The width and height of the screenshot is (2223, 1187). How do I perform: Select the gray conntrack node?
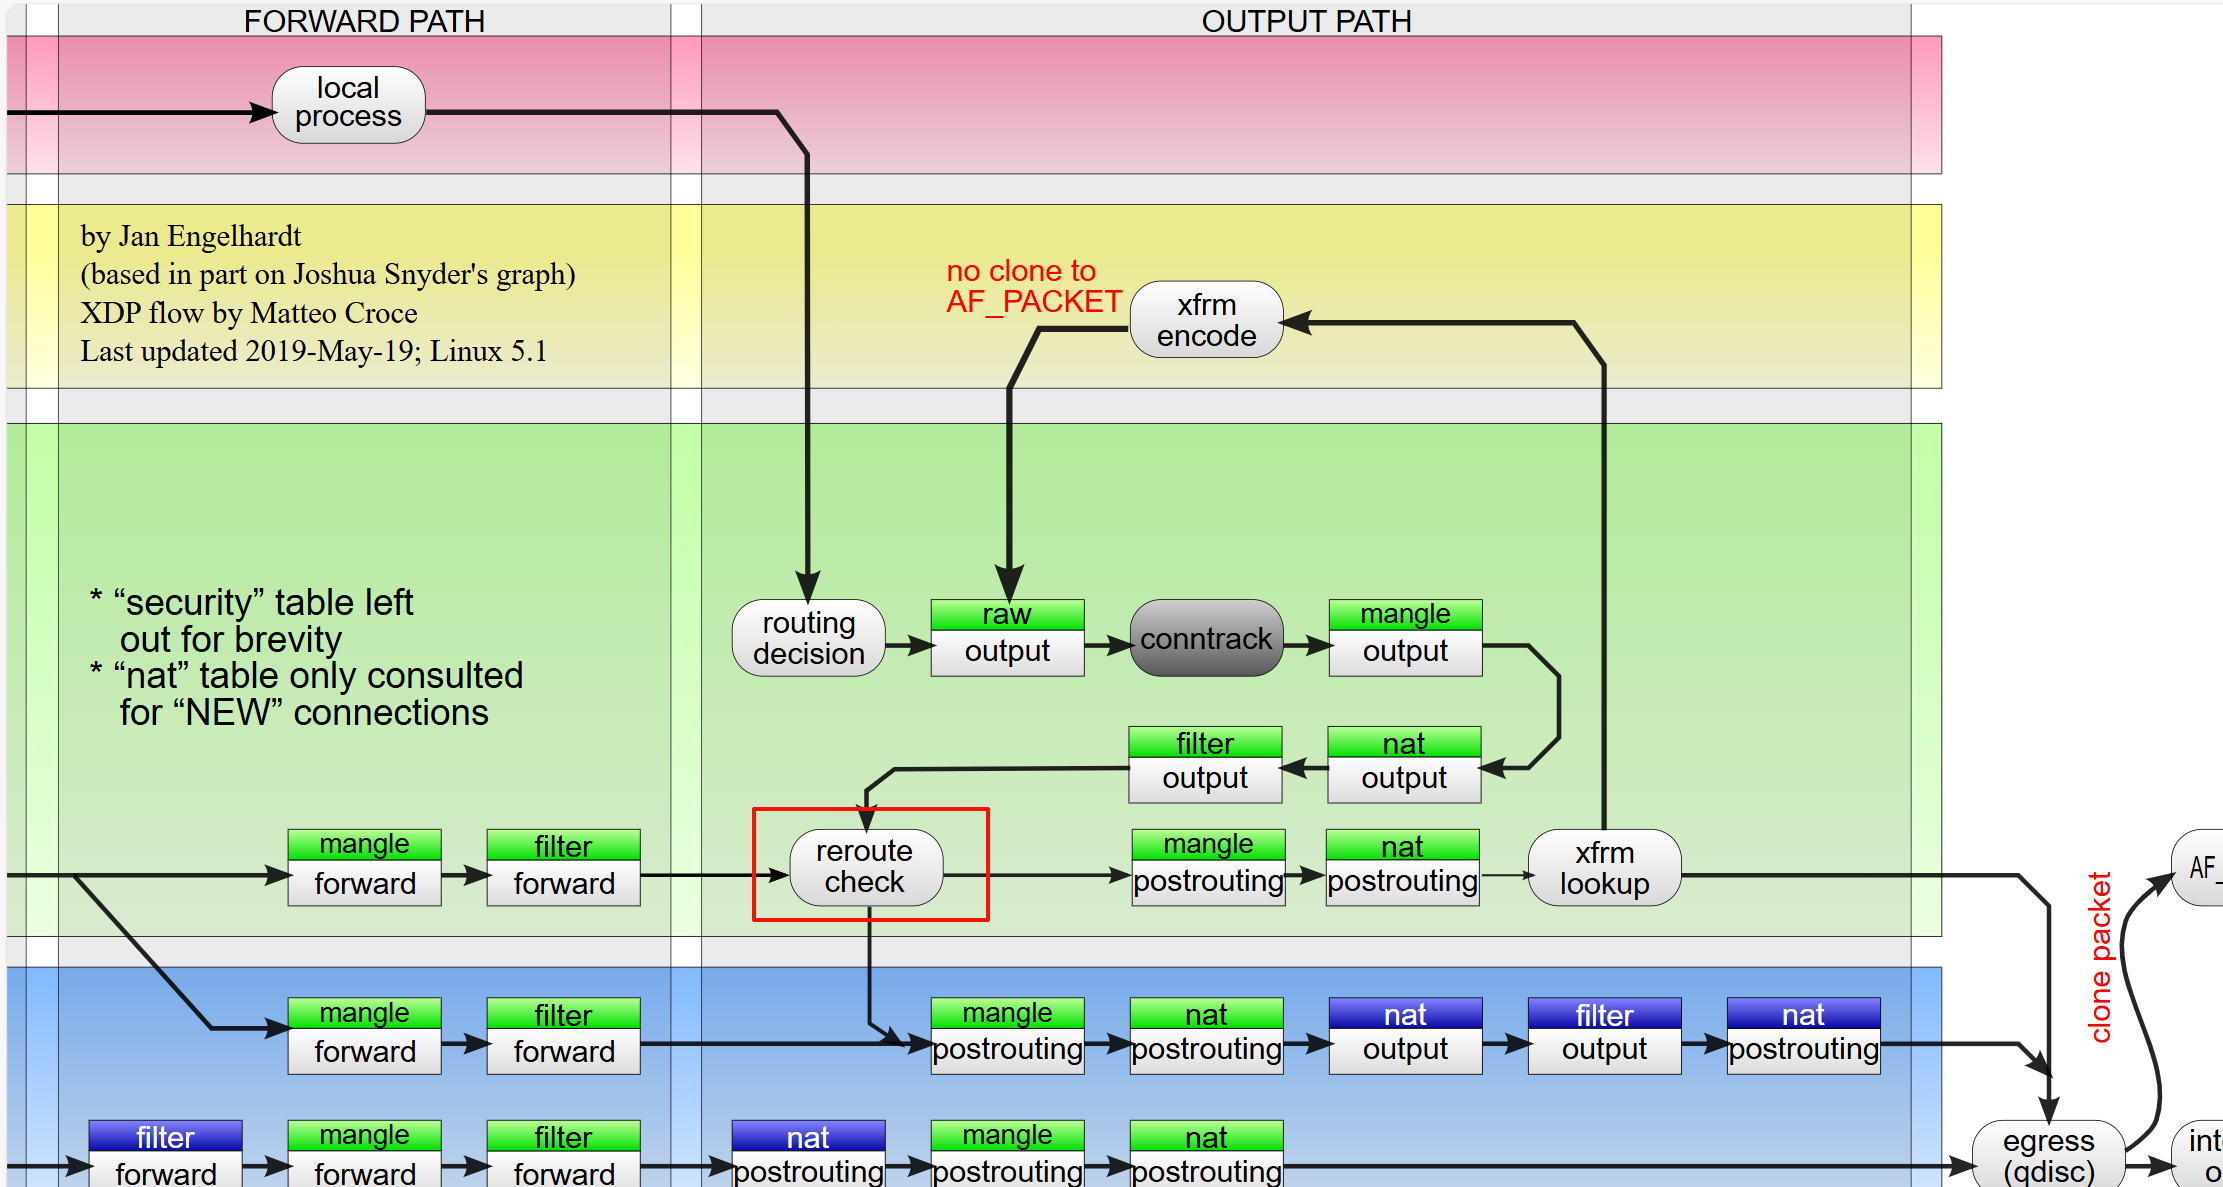1206,638
